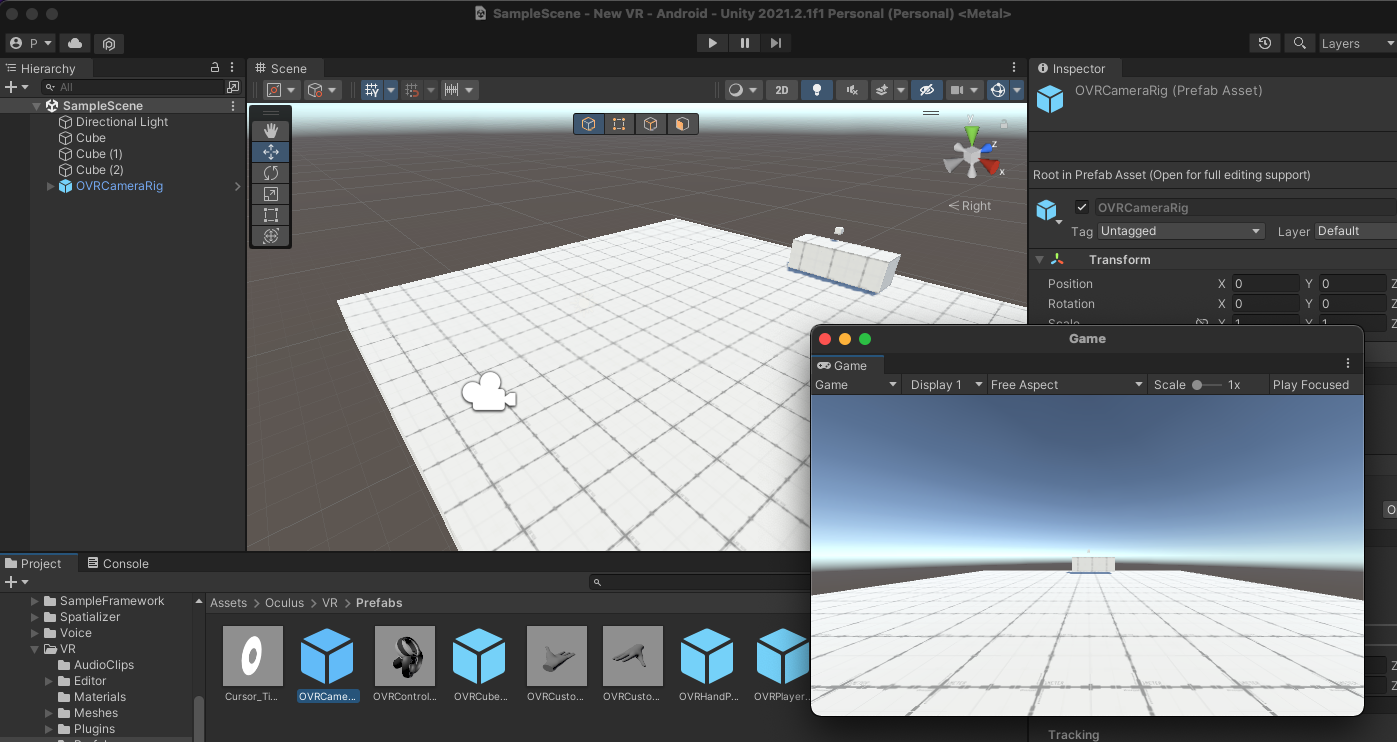This screenshot has width=1397, height=742.
Task: Click the global search magnifier icon
Action: [1299, 43]
